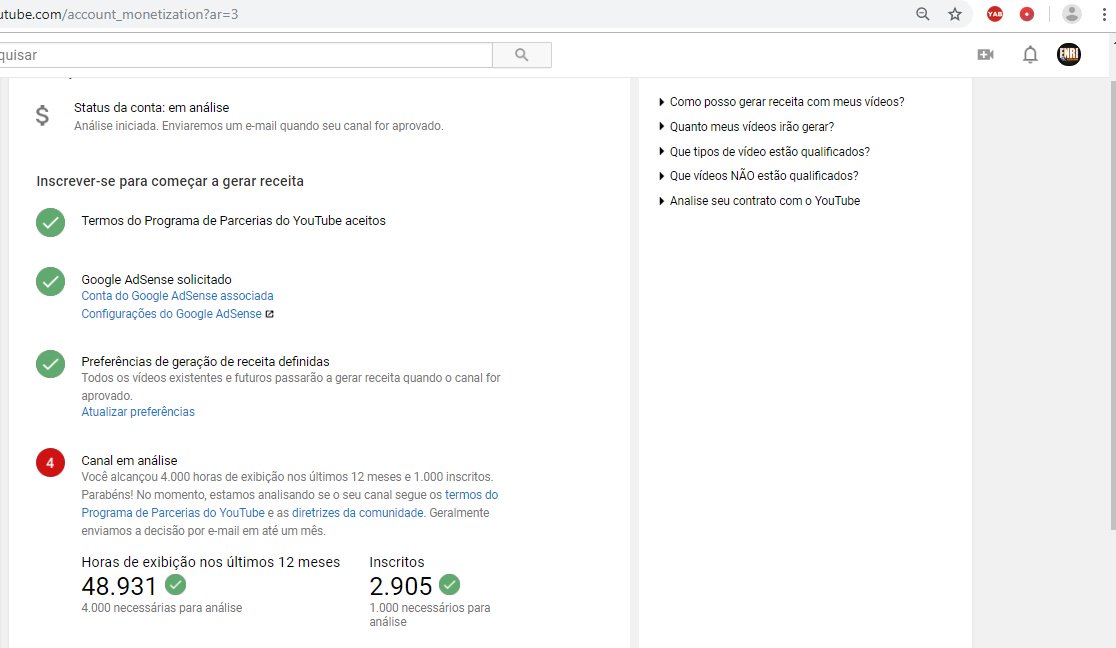This screenshot has width=1116, height=648.
Task: Click 'Horas de exibição nos últimos 12 meses' label
Action: 211,562
